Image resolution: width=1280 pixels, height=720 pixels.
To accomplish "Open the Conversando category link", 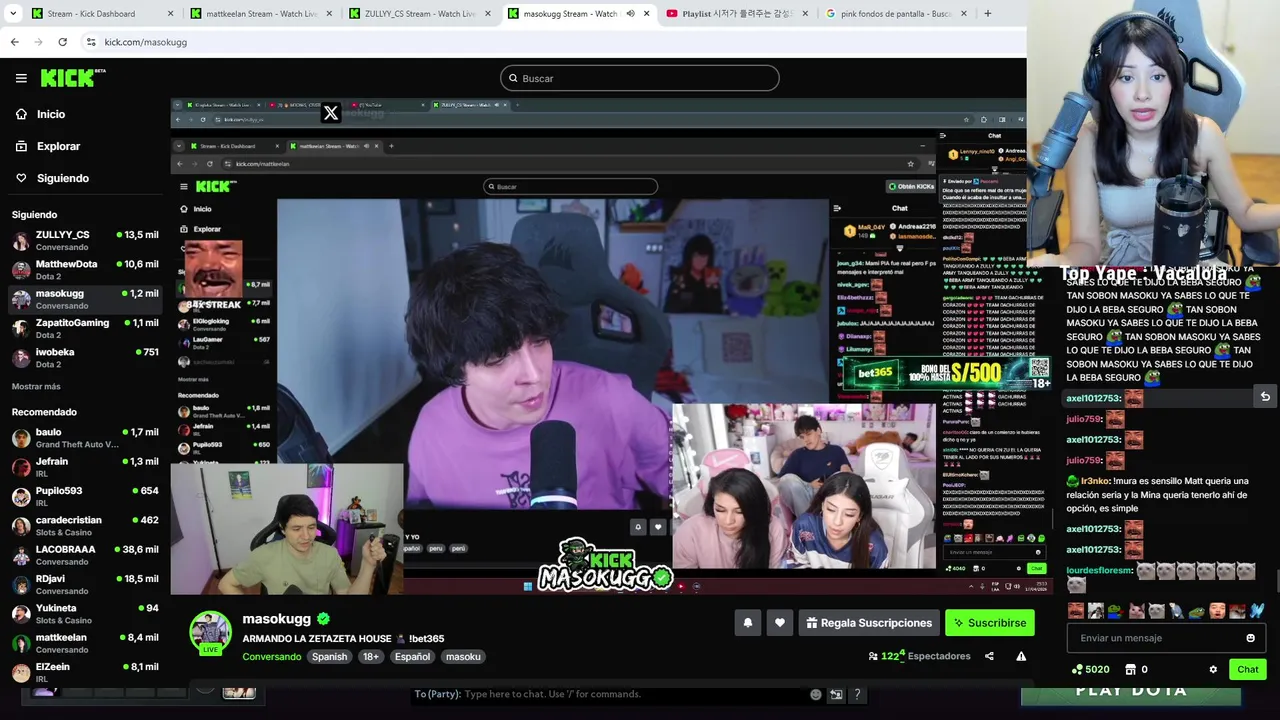I will tap(272, 657).
